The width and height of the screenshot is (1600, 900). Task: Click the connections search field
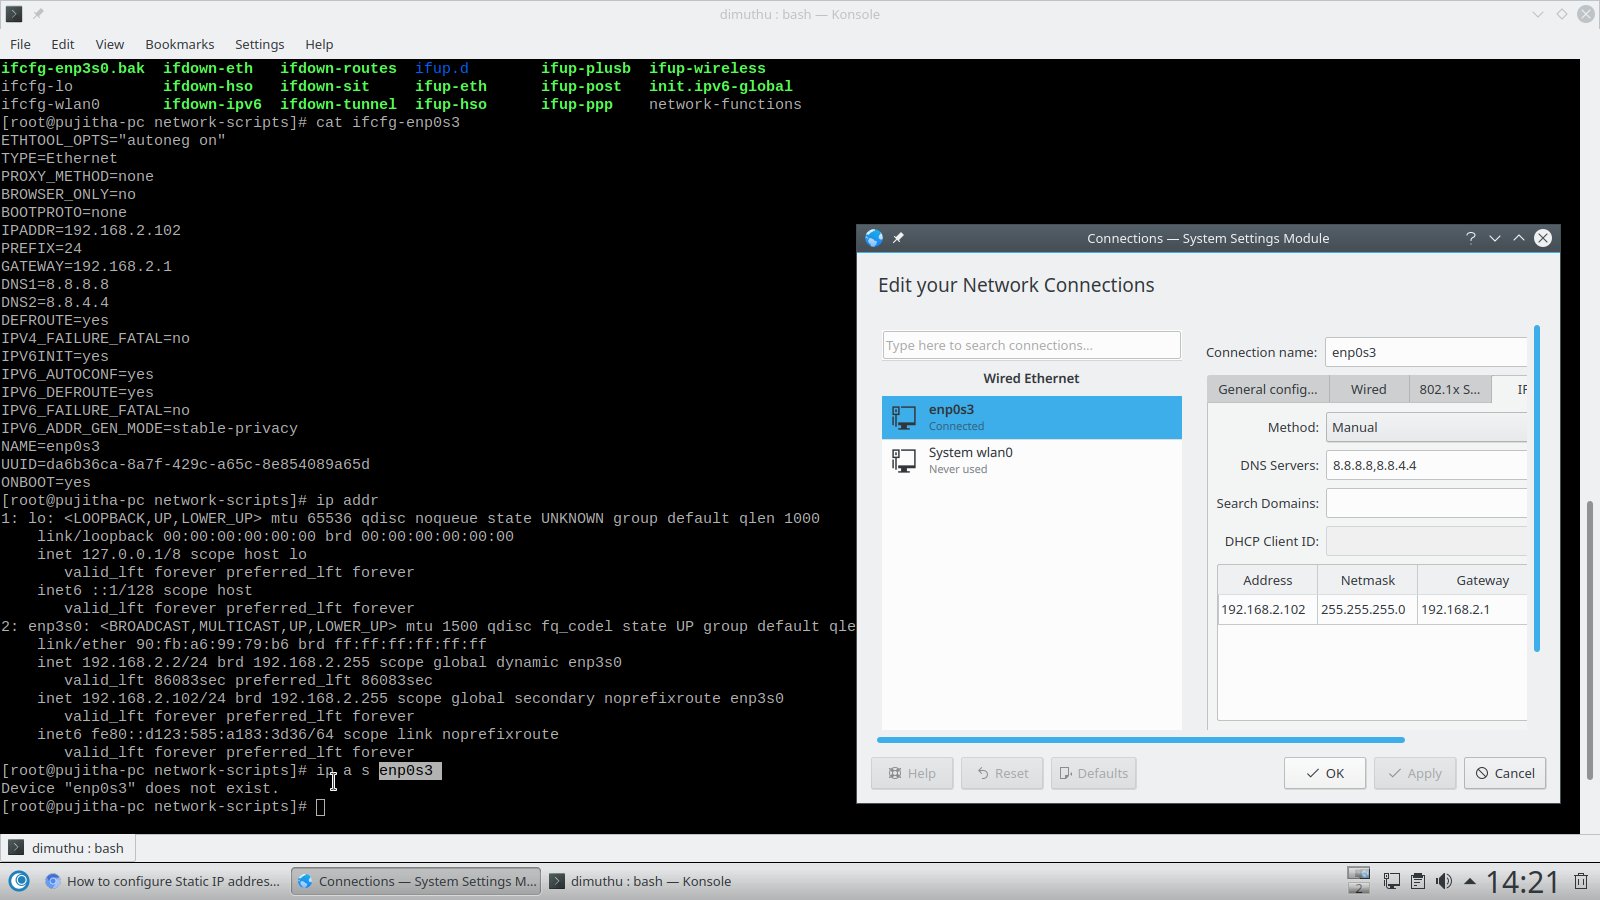1031,345
